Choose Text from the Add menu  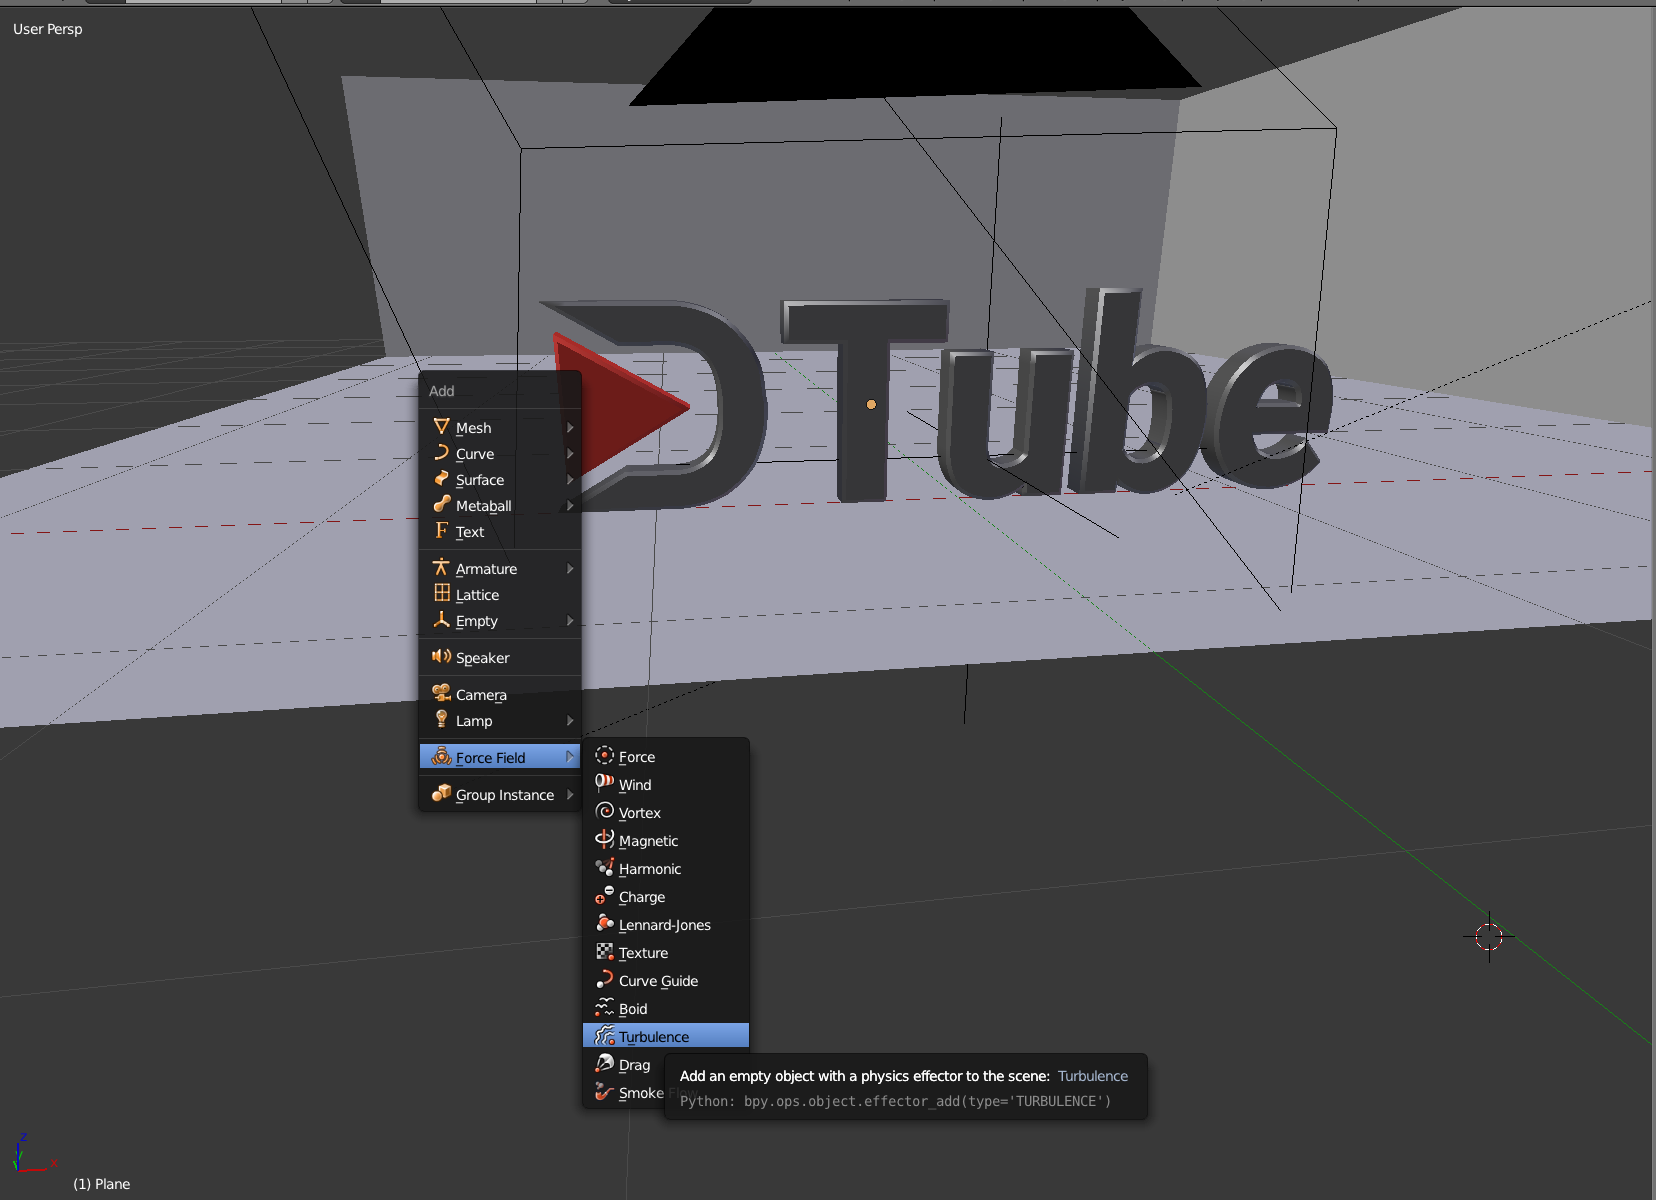500,532
